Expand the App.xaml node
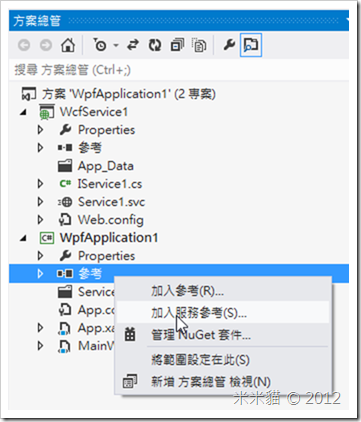The width and height of the screenshot is (361, 422). coord(40,328)
